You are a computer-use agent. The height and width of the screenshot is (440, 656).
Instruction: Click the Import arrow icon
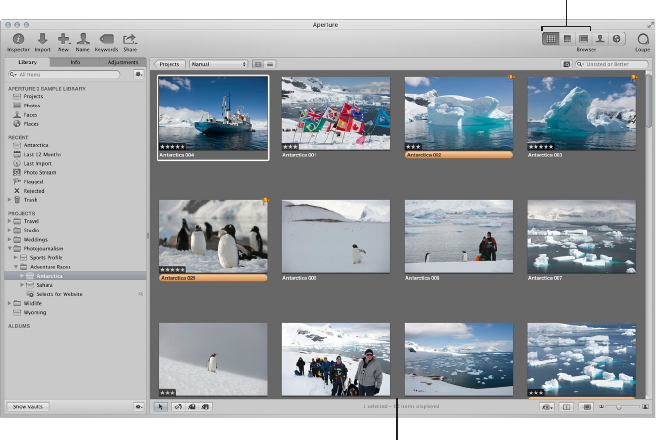[42, 38]
